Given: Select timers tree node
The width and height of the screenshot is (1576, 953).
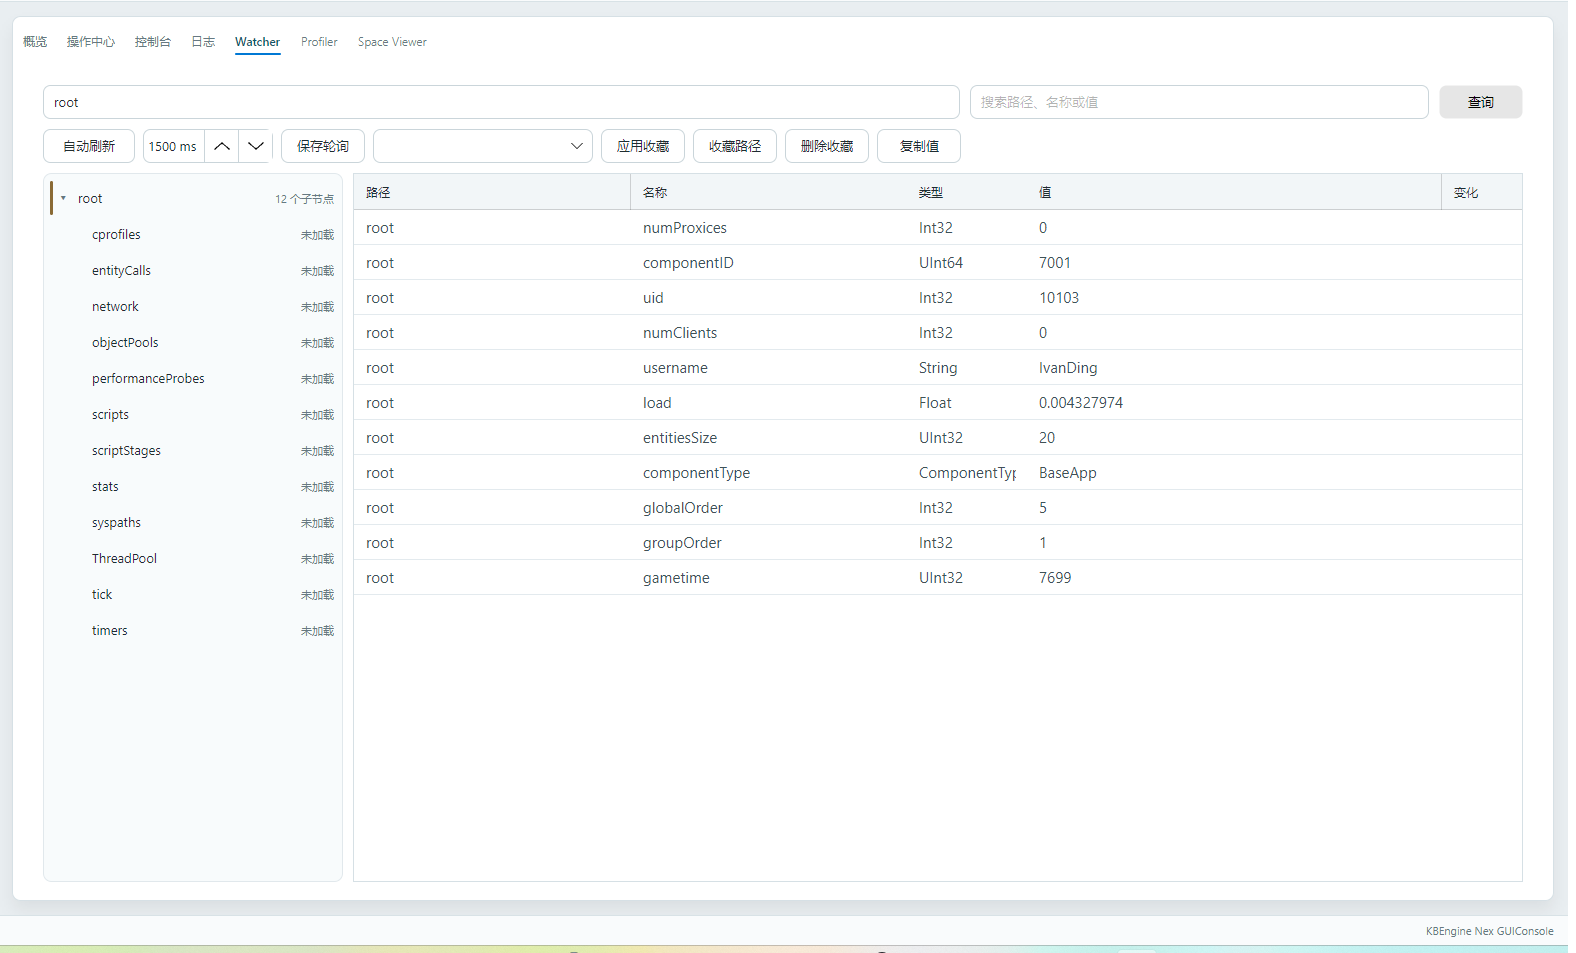Looking at the screenshot, I should tap(110, 631).
